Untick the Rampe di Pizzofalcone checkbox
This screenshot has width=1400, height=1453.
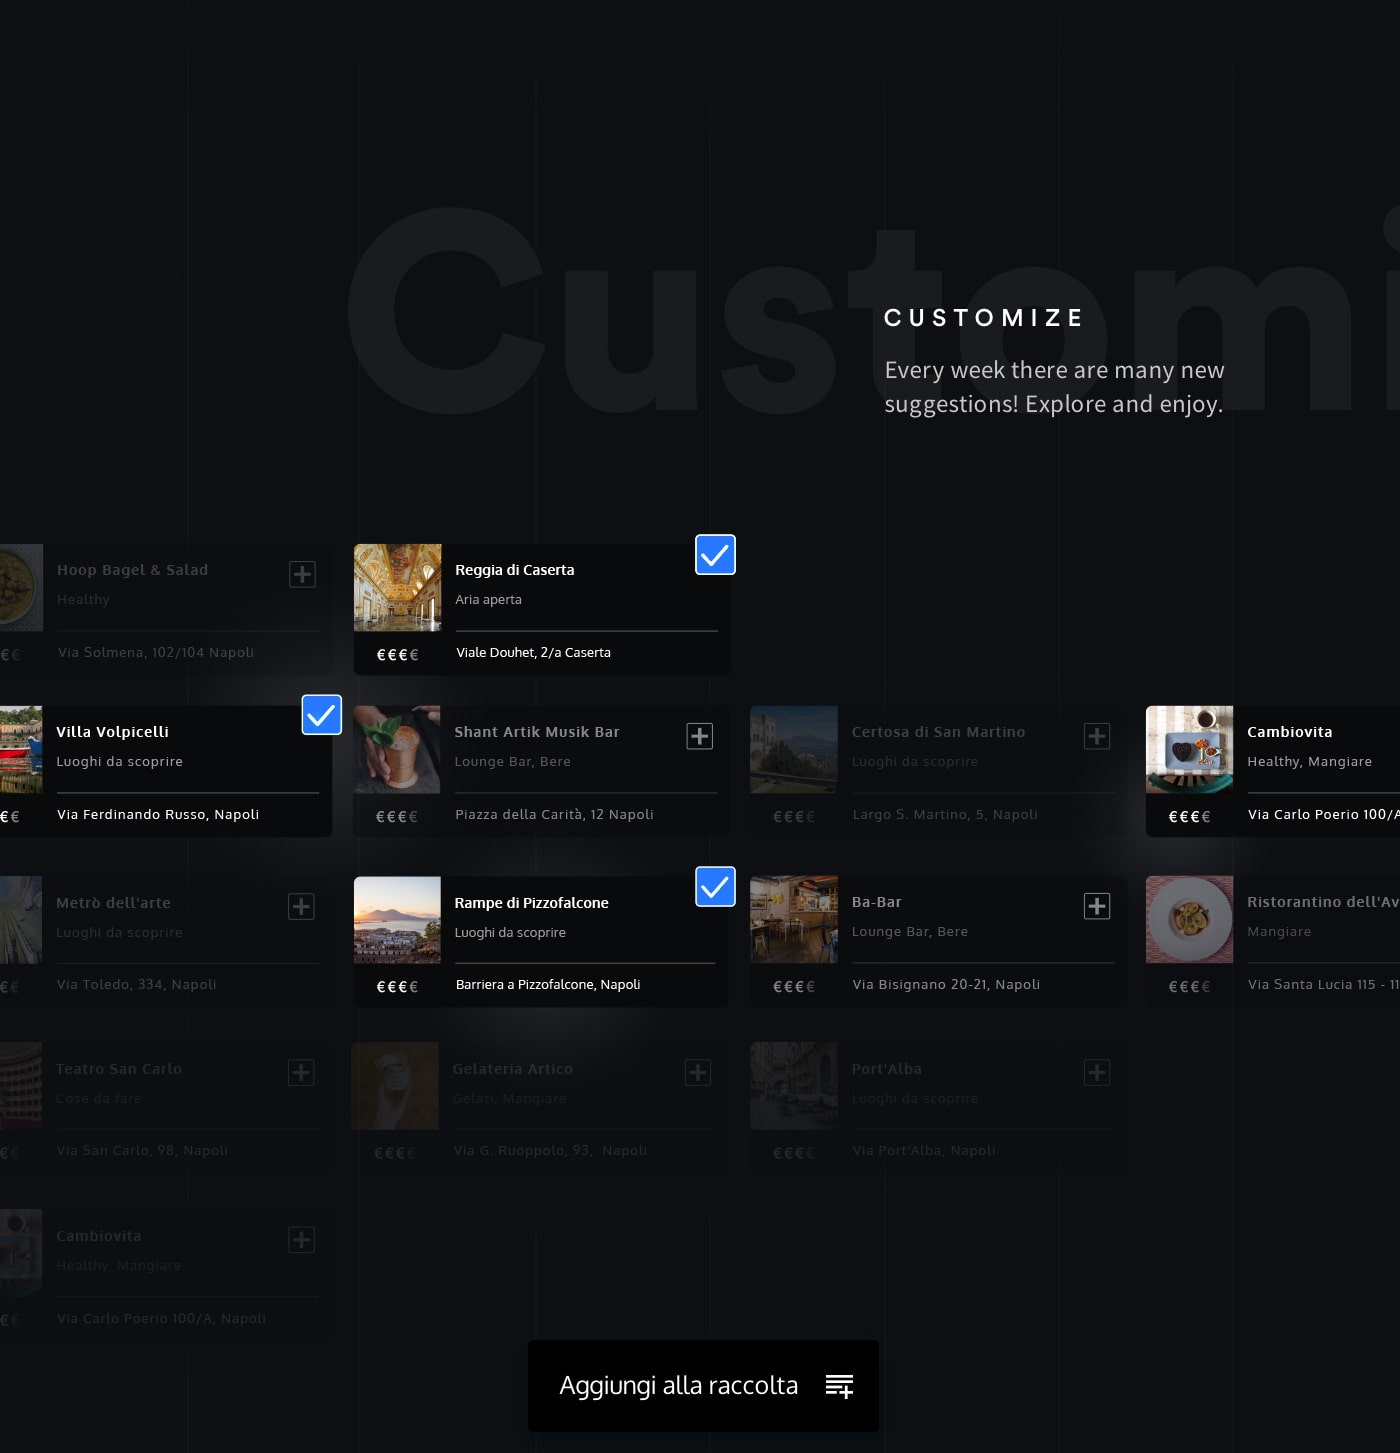(715, 886)
